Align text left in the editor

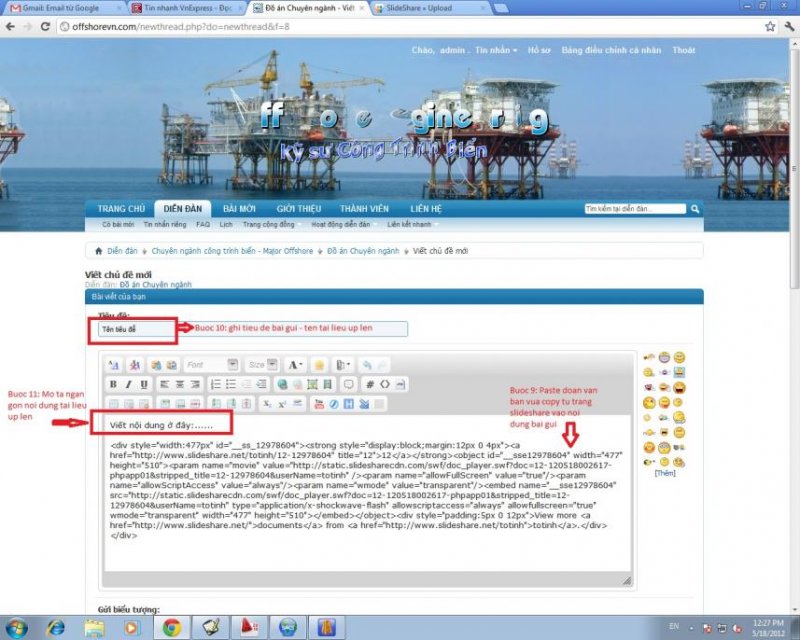tap(164, 384)
